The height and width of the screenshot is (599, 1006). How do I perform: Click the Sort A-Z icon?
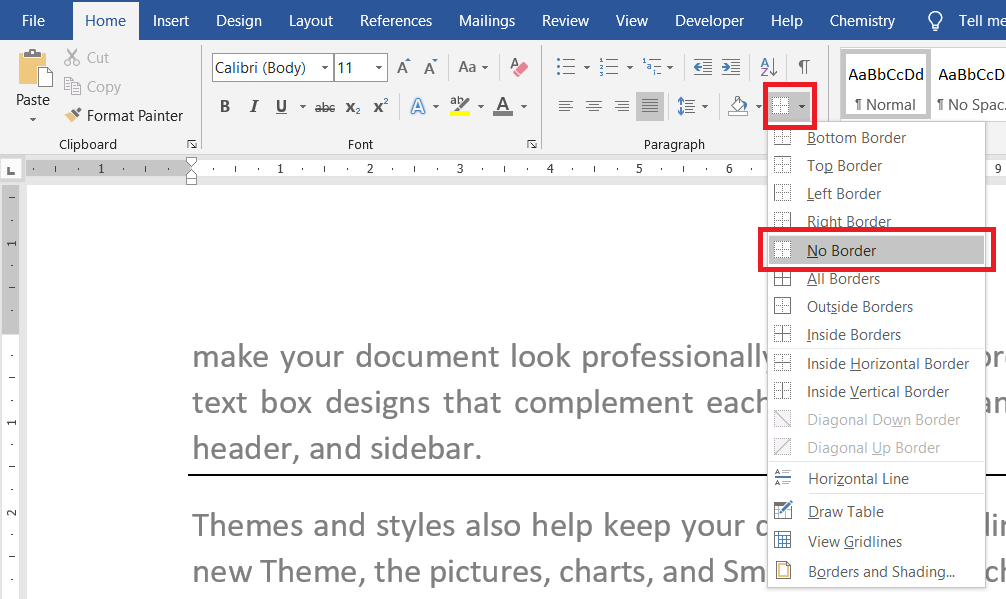[x=768, y=68]
